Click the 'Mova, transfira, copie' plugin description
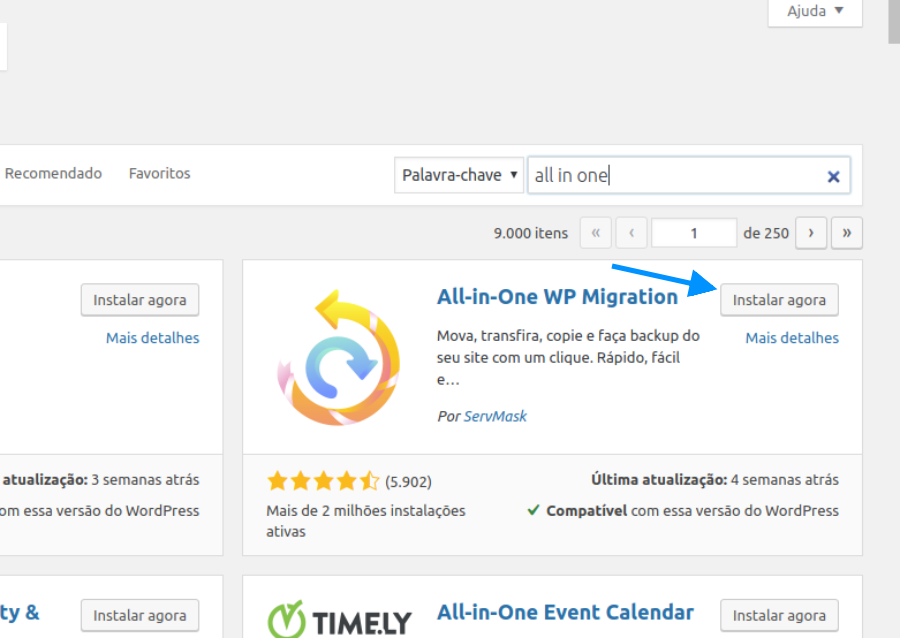900x638 pixels. [568, 357]
